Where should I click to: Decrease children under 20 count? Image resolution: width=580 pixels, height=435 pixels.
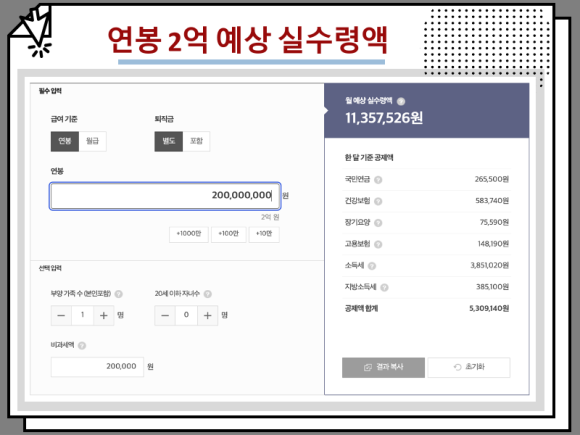coord(165,316)
